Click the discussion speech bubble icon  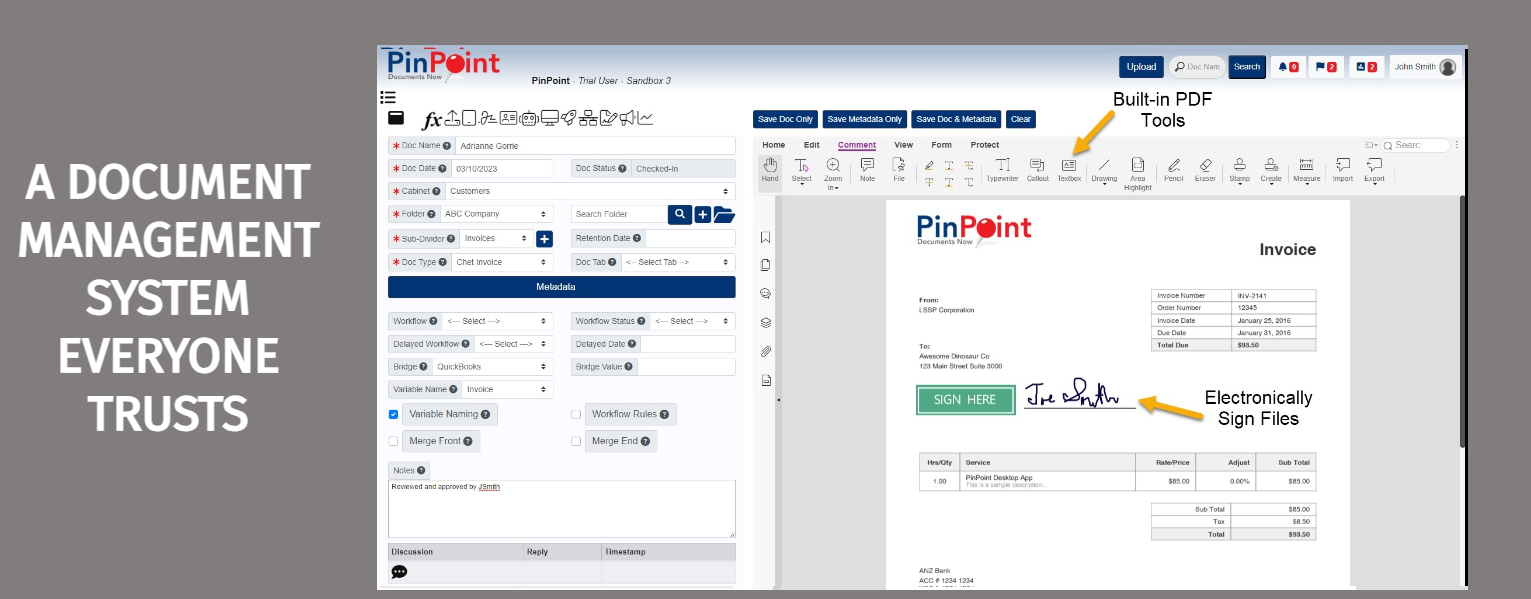pyautogui.click(x=399, y=572)
